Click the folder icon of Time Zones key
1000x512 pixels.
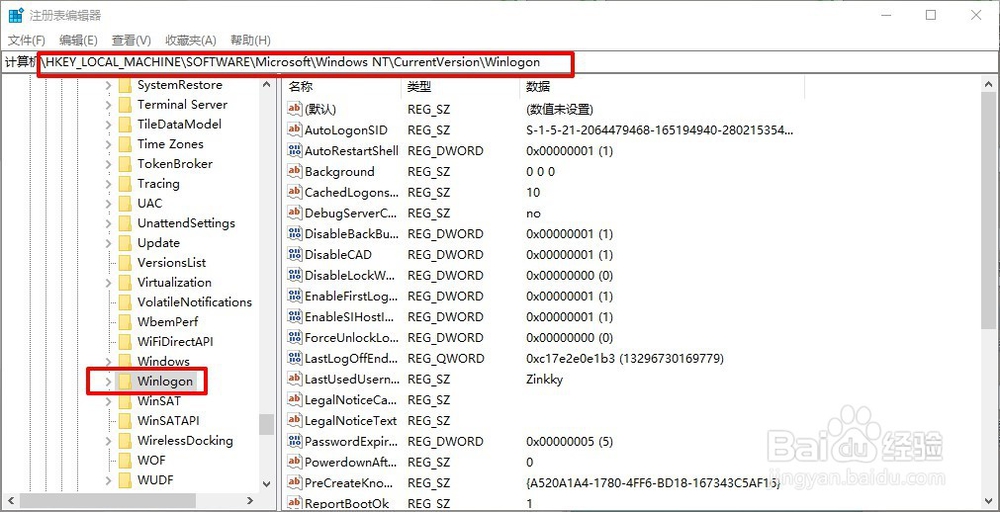coord(125,144)
